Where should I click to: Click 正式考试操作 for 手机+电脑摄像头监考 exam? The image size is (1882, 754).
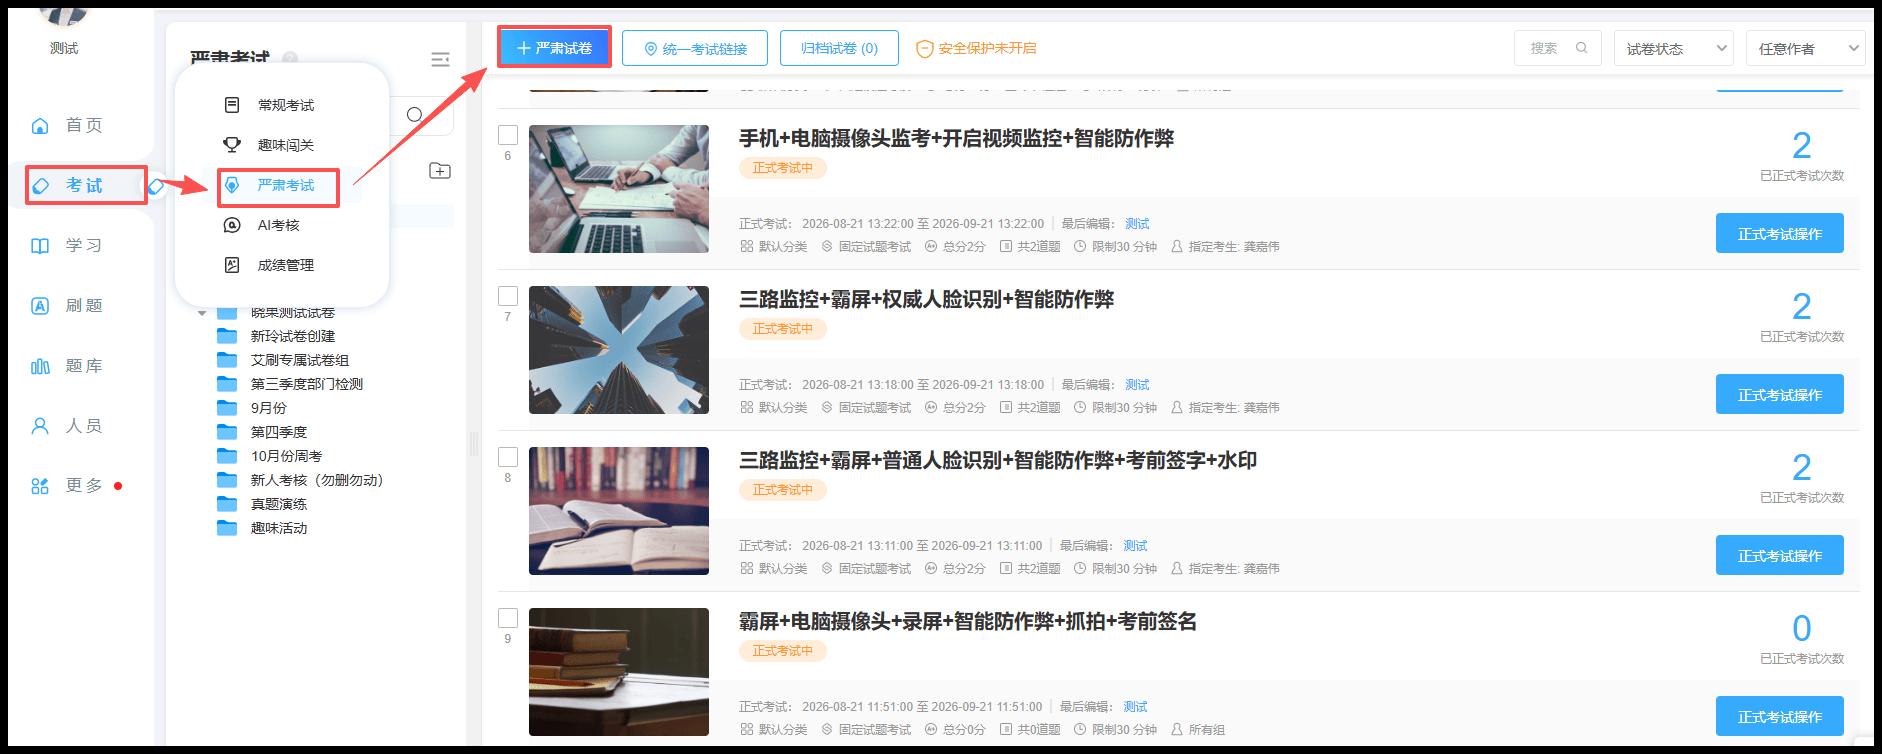click(1780, 233)
